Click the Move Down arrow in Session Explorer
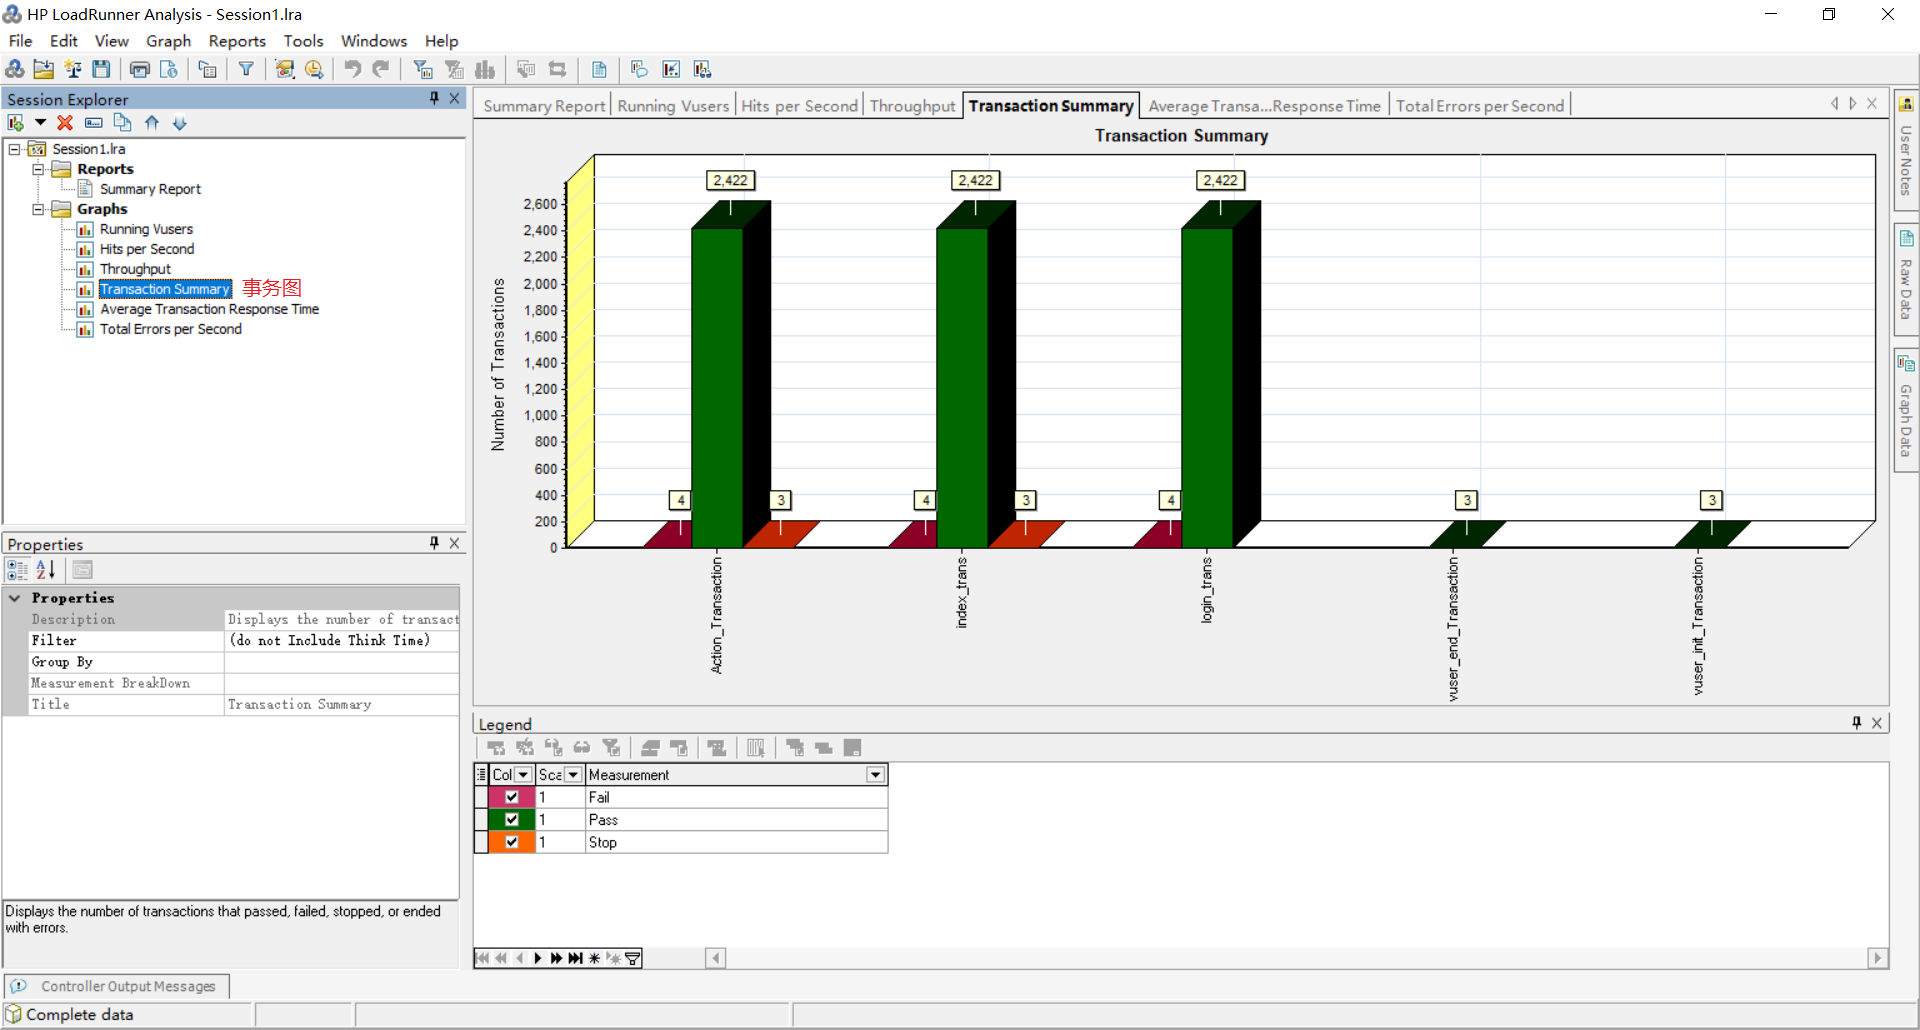 tap(180, 123)
